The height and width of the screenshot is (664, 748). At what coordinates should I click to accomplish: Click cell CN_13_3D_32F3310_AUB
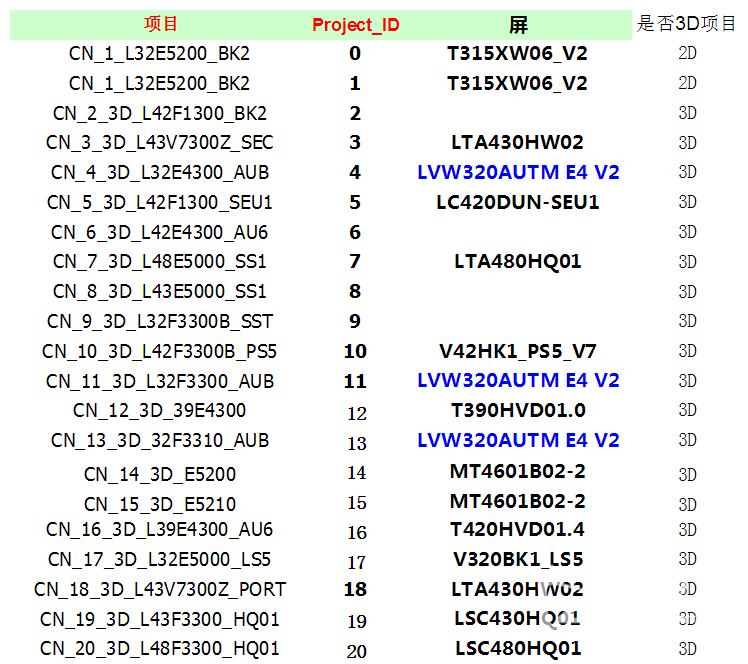pyautogui.click(x=160, y=440)
